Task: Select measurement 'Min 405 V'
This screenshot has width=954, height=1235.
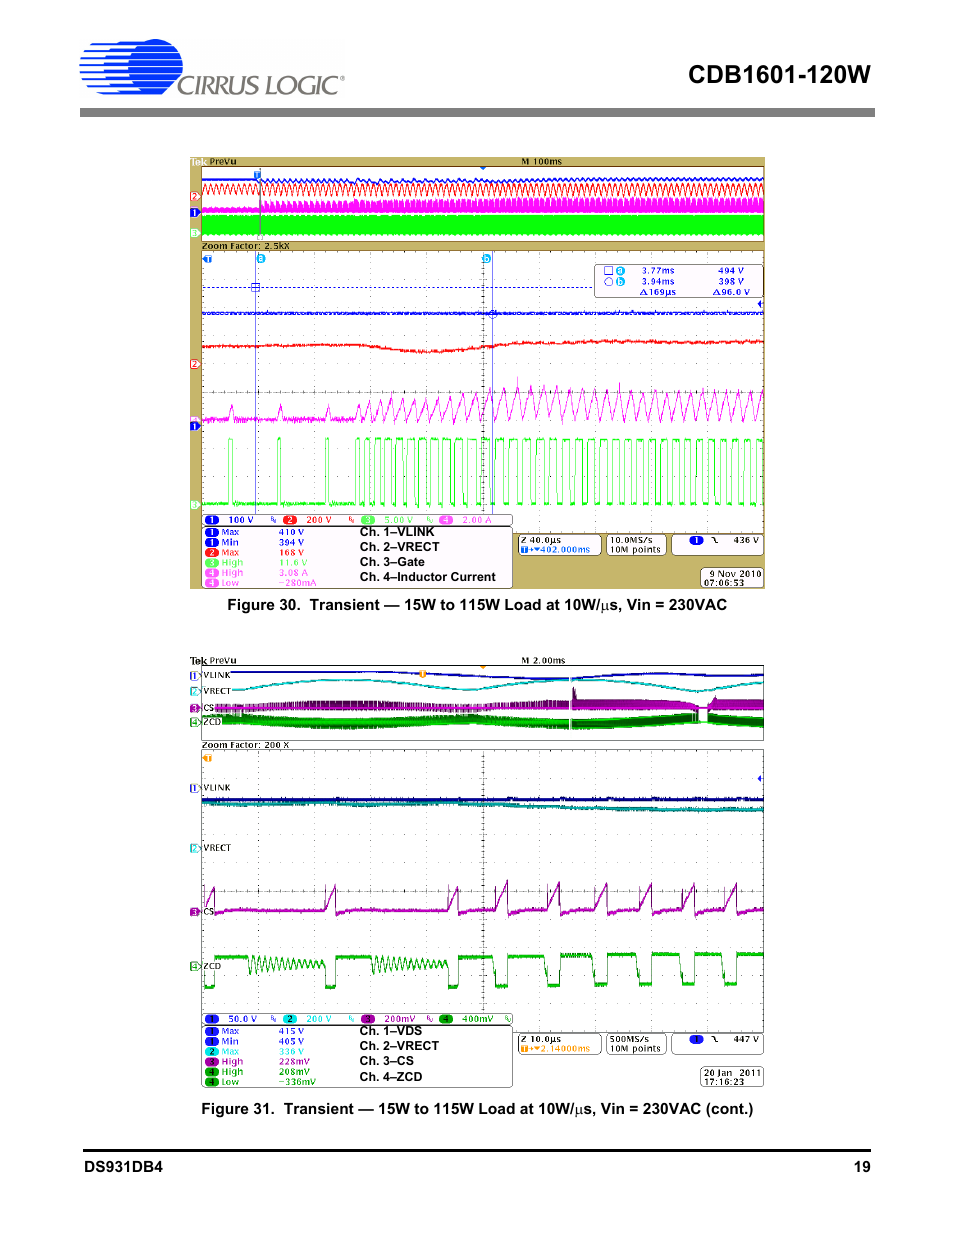Action: pyautogui.click(x=255, y=1041)
